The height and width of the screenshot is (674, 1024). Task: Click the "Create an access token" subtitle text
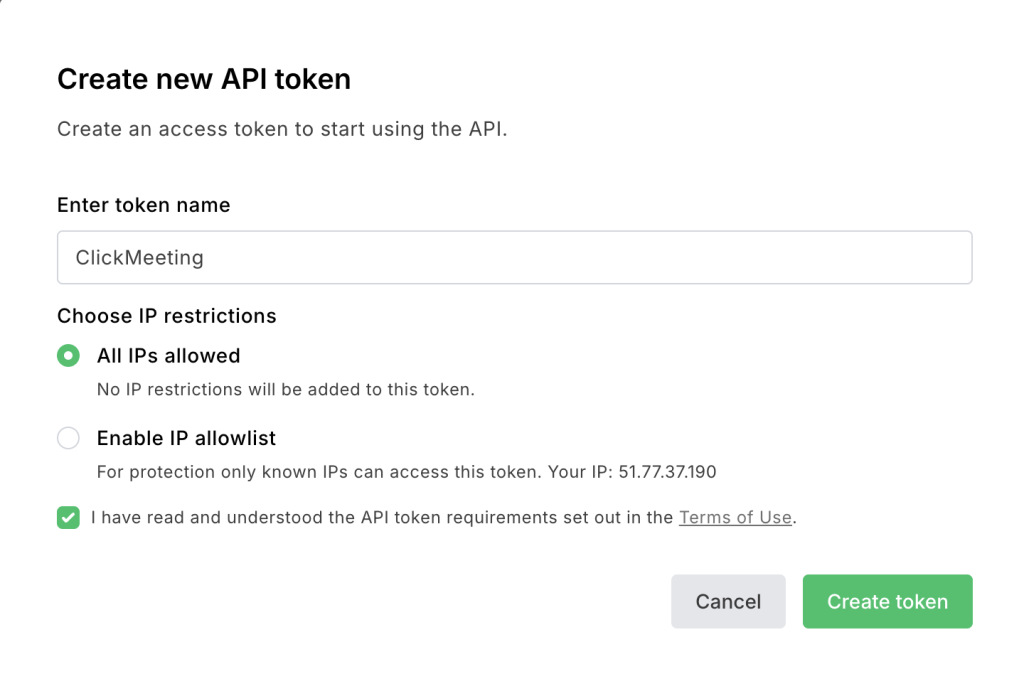[282, 130]
